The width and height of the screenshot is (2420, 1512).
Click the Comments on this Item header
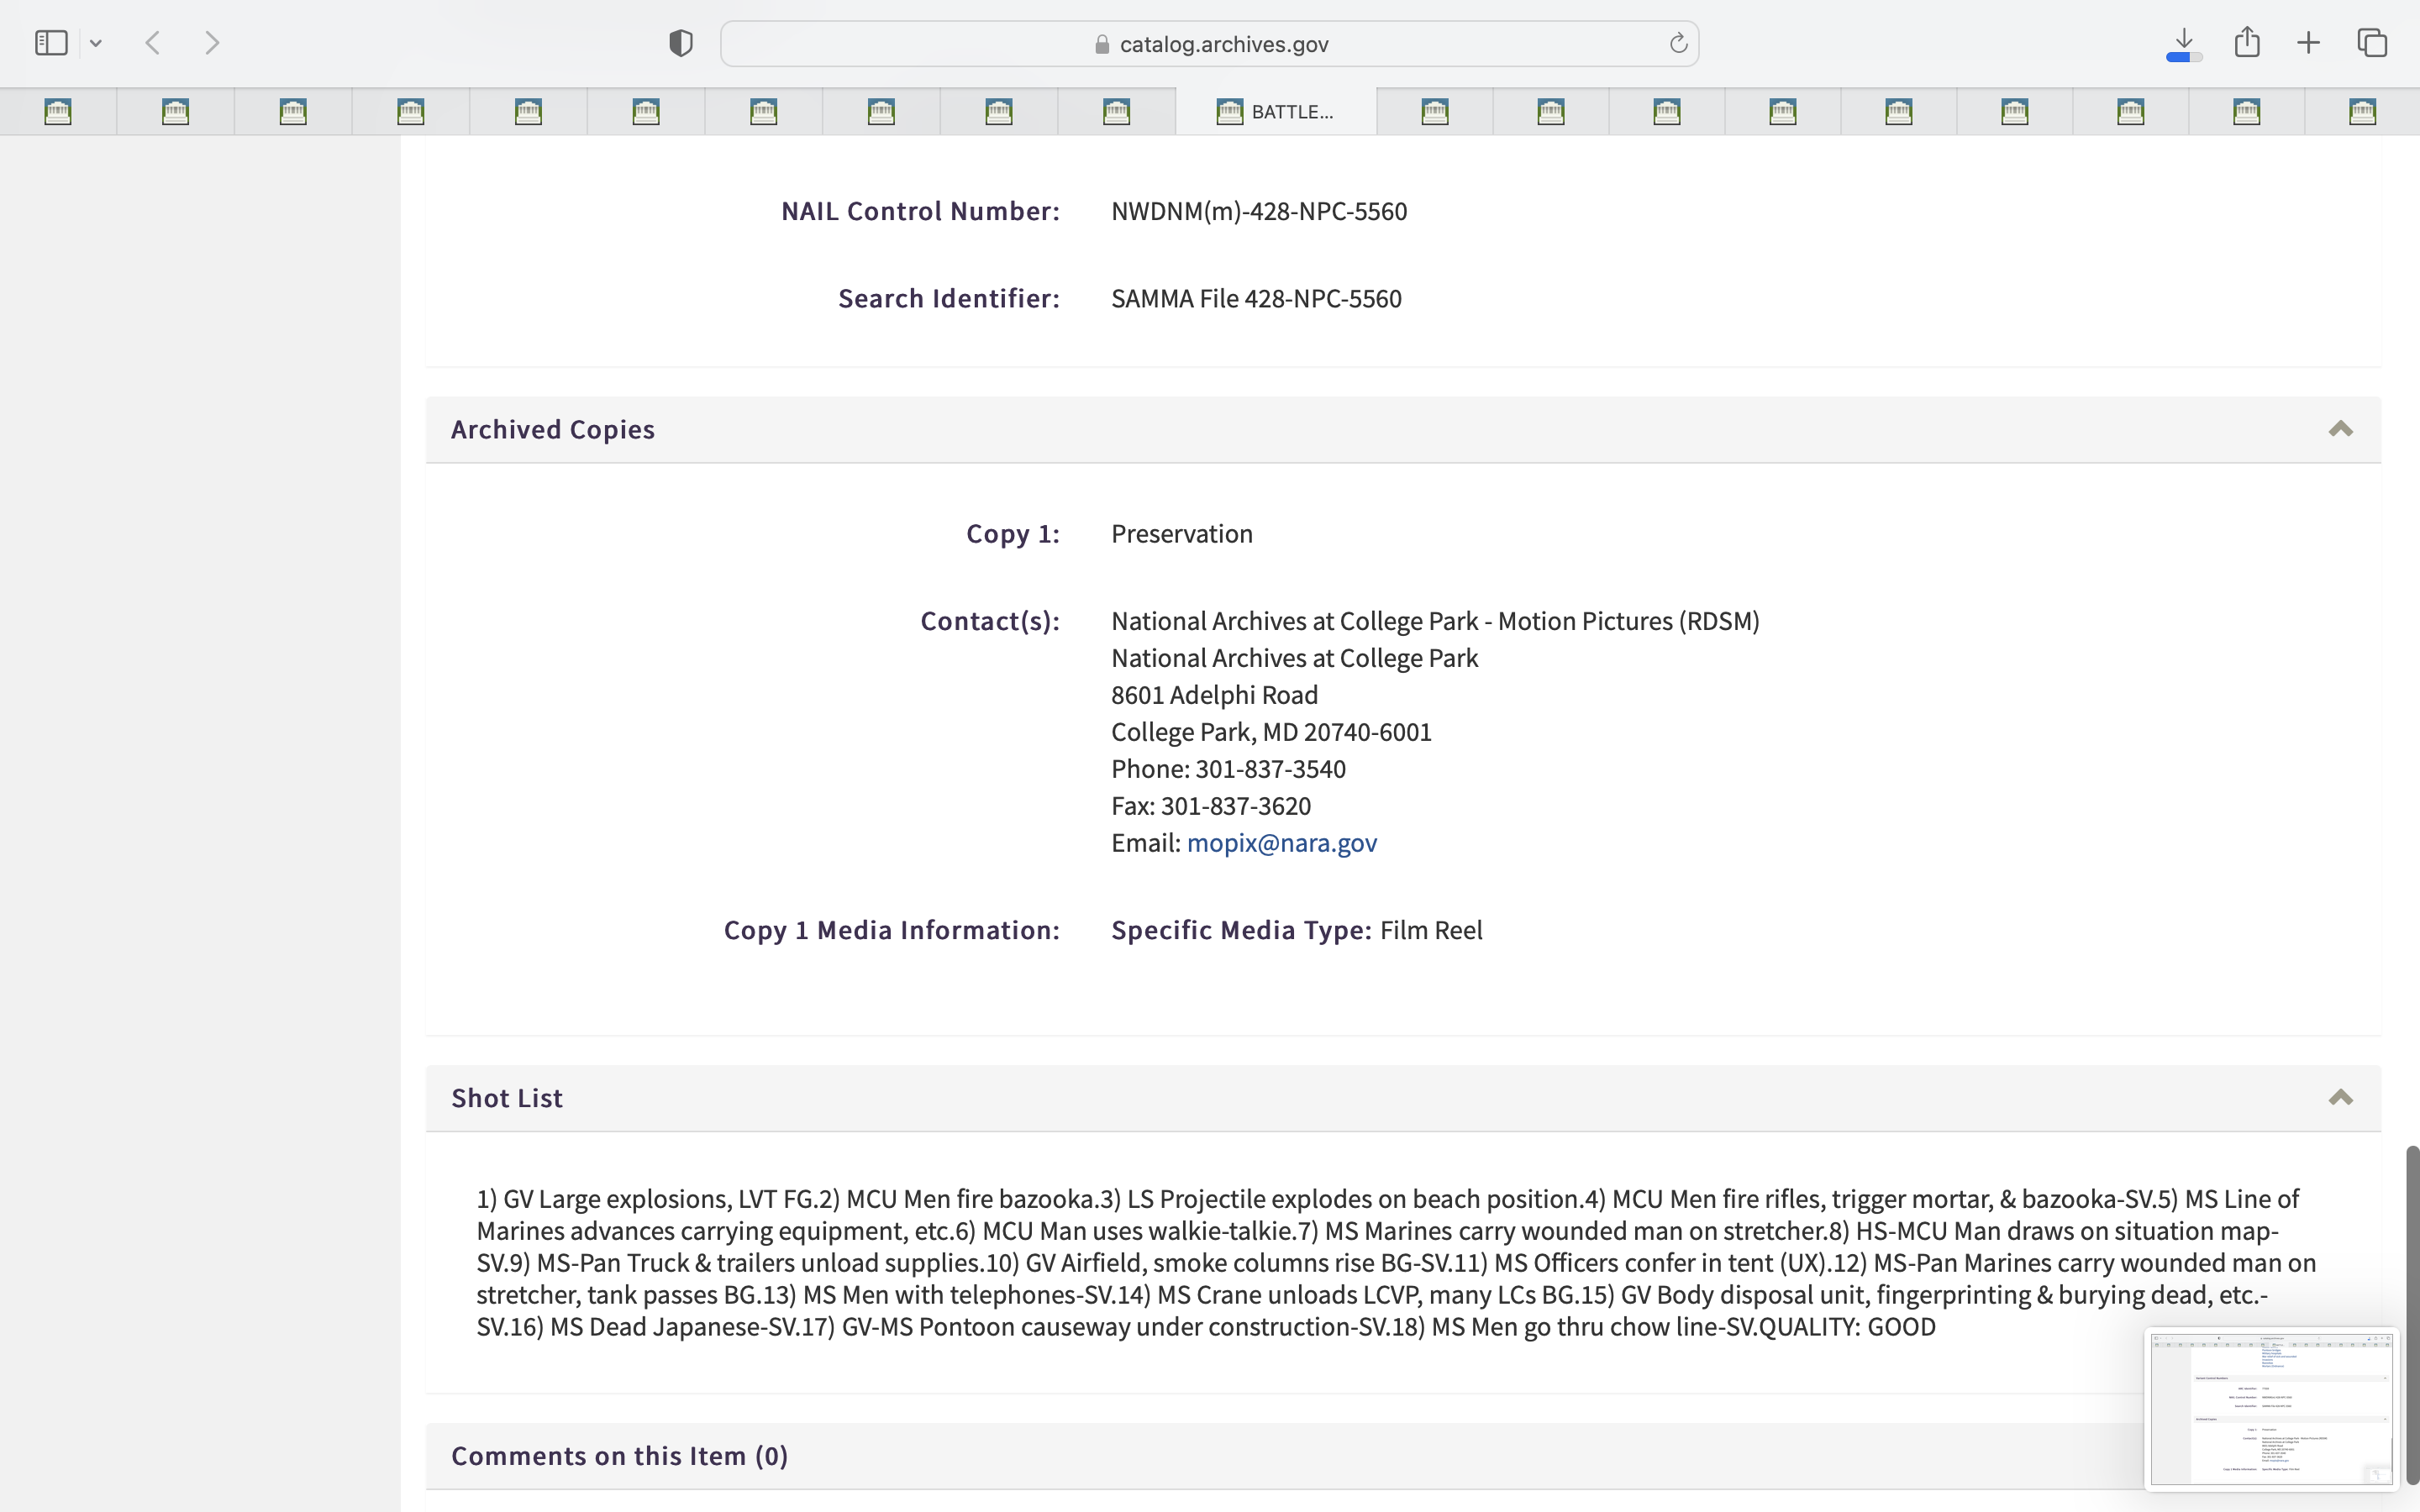620,1456
